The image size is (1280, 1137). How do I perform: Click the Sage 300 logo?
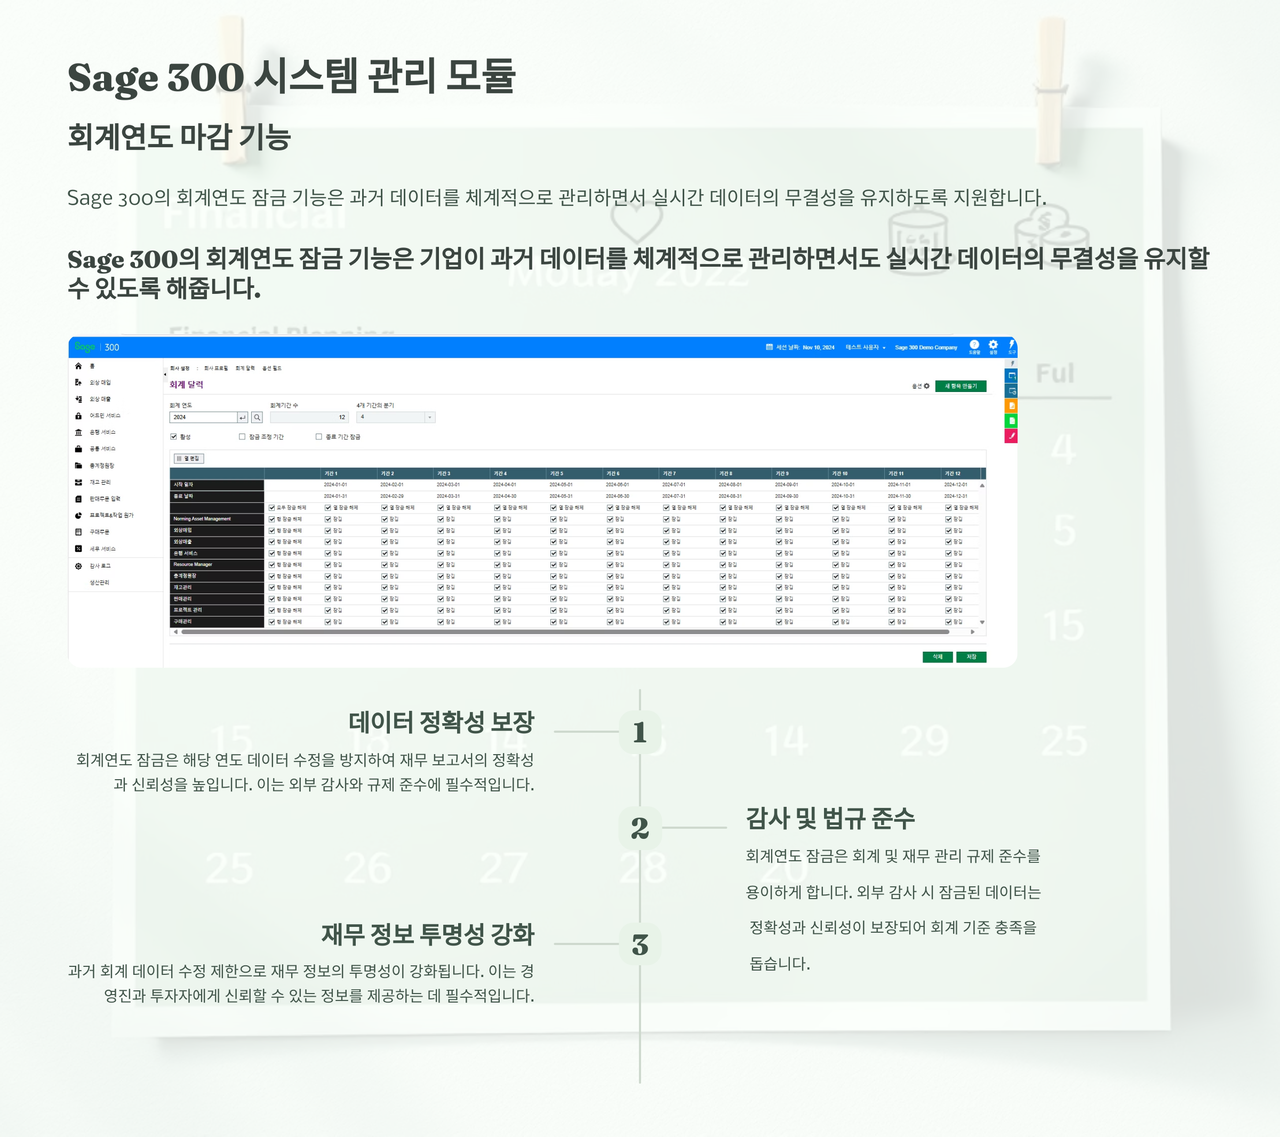coord(96,347)
